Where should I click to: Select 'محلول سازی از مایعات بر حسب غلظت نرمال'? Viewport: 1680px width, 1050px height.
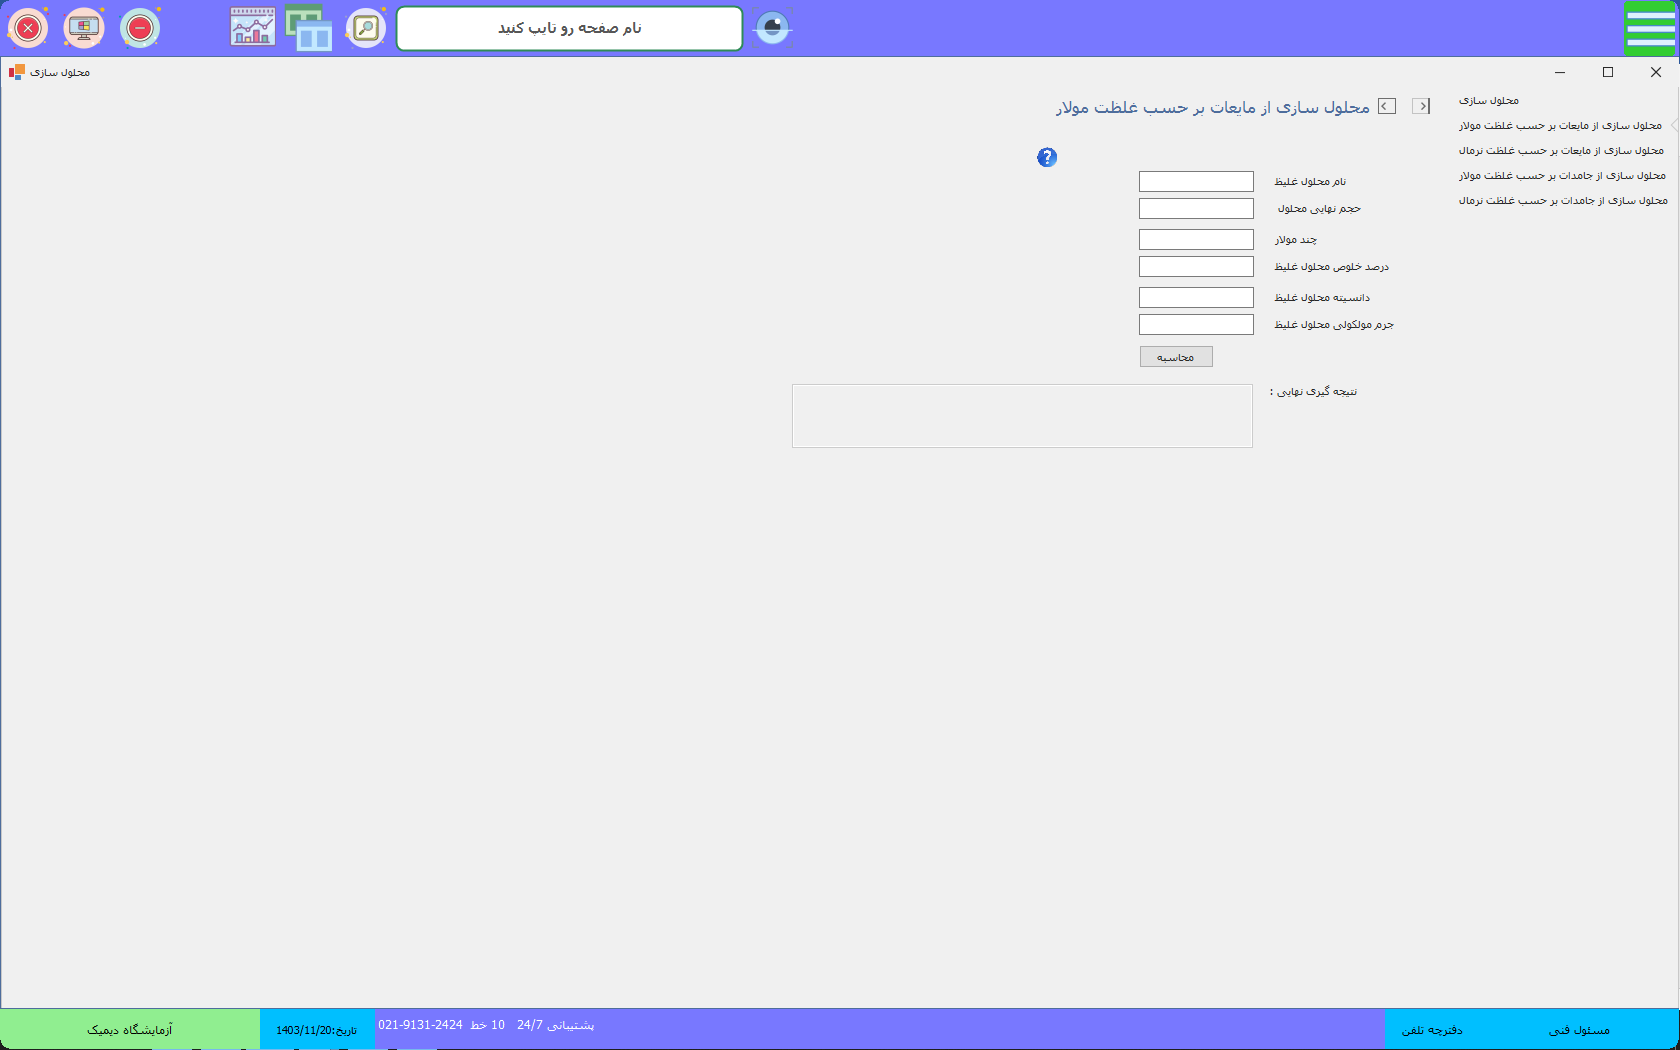pyautogui.click(x=1561, y=151)
